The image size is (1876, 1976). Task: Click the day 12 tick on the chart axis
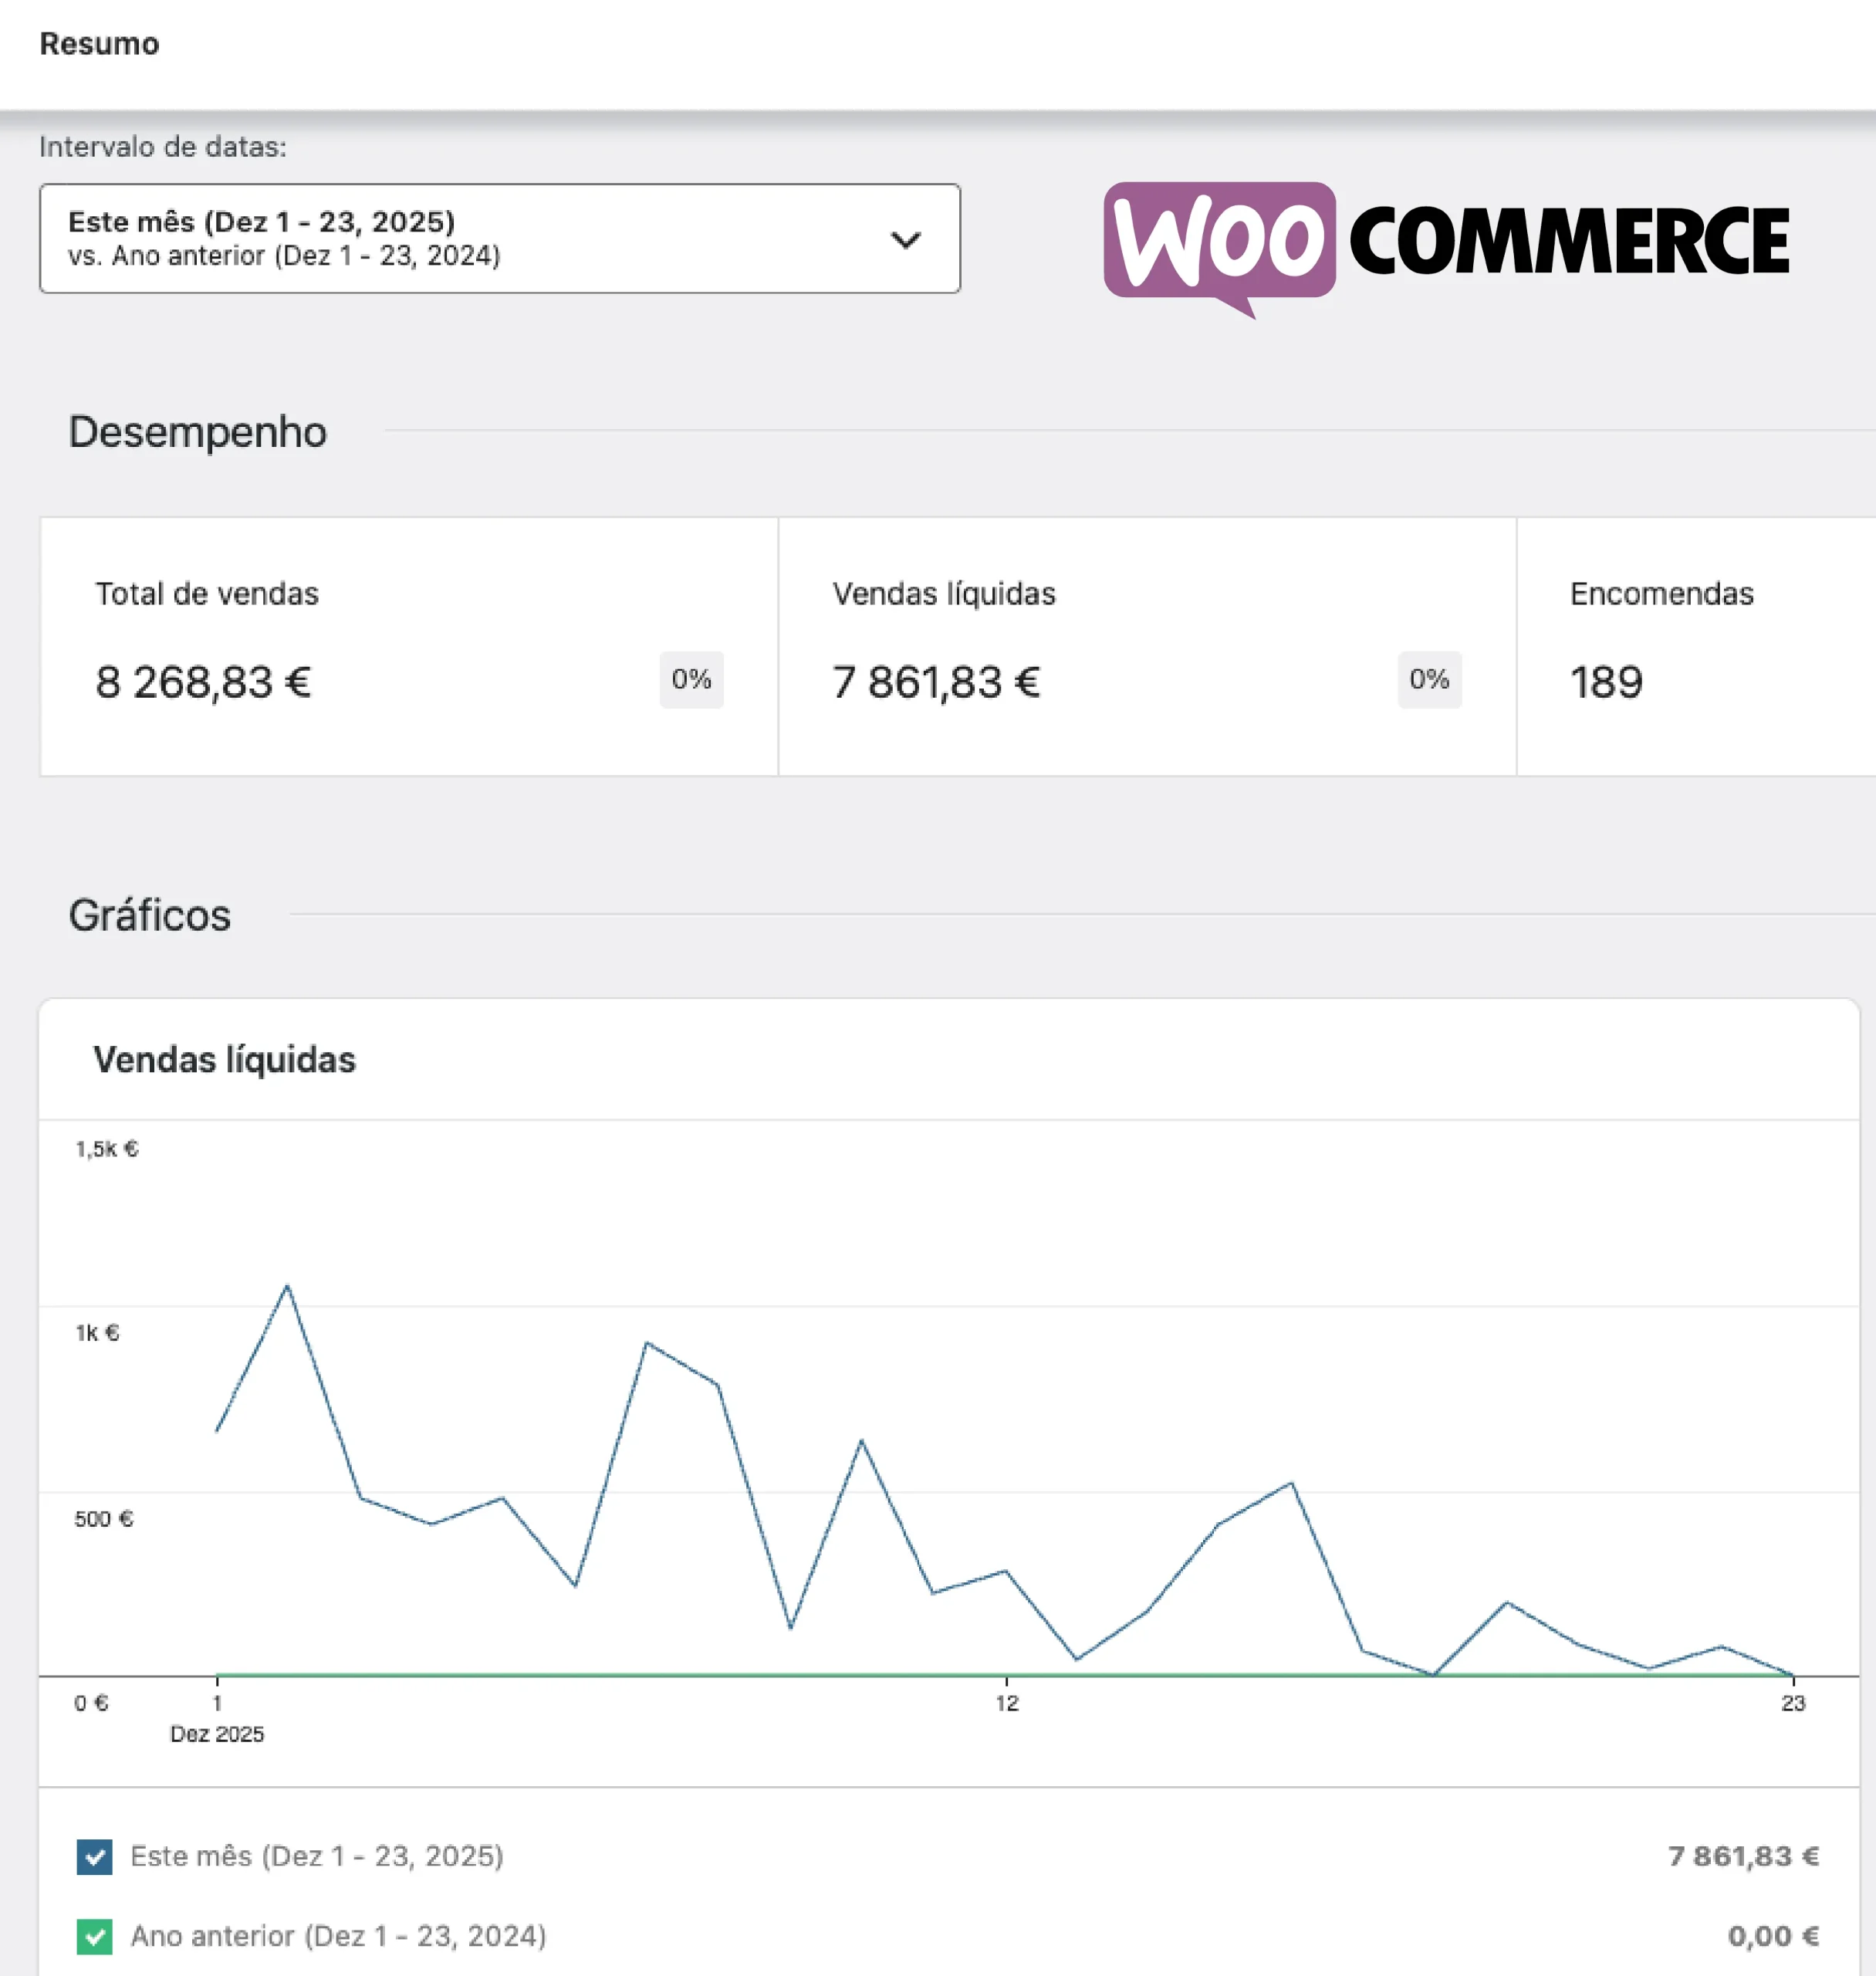[x=1006, y=1703]
